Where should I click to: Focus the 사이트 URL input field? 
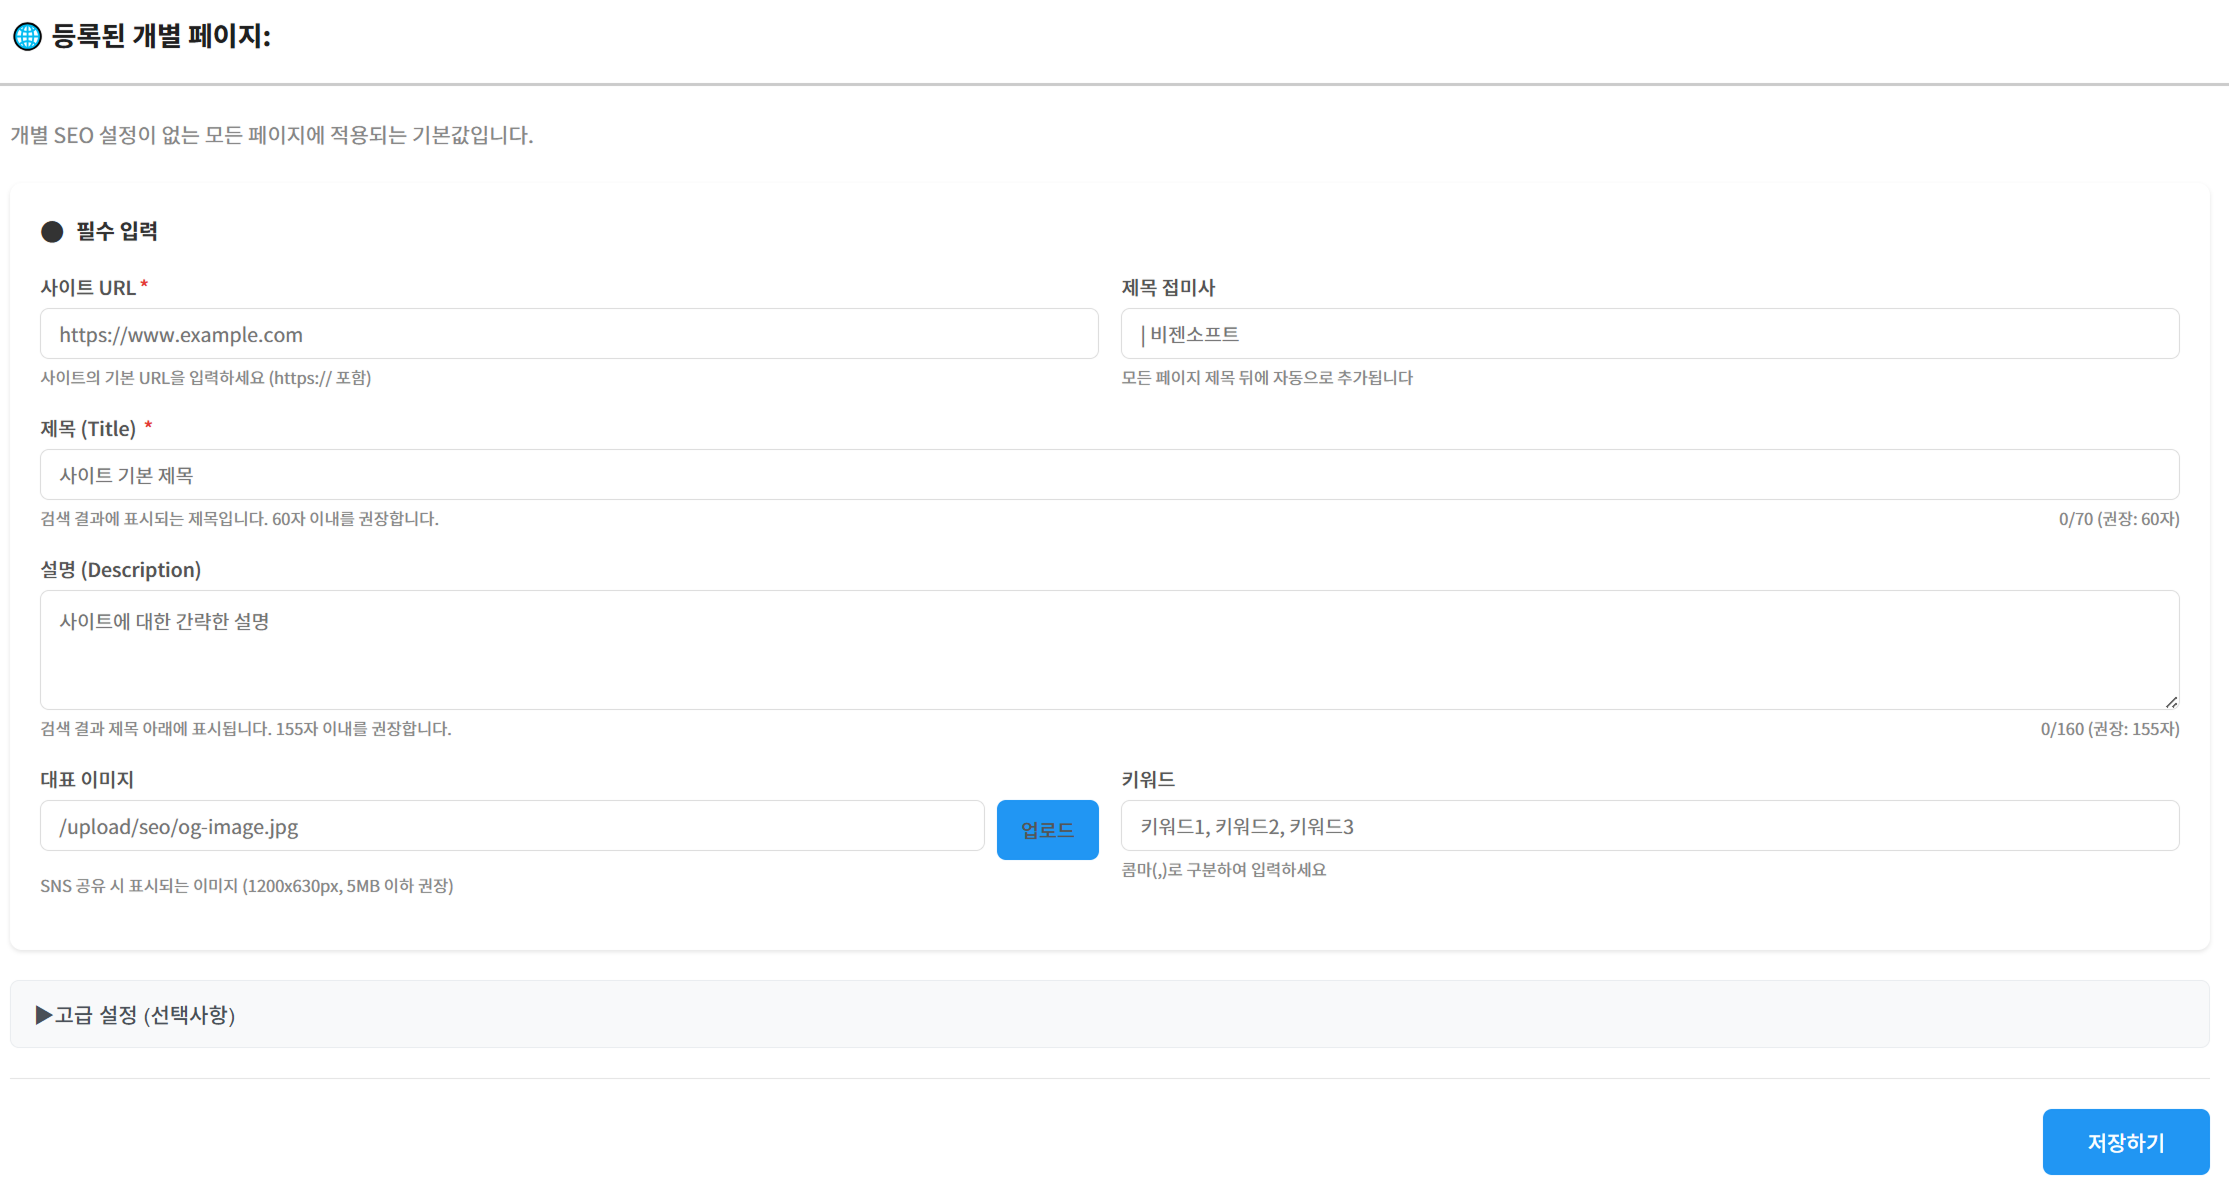(568, 334)
